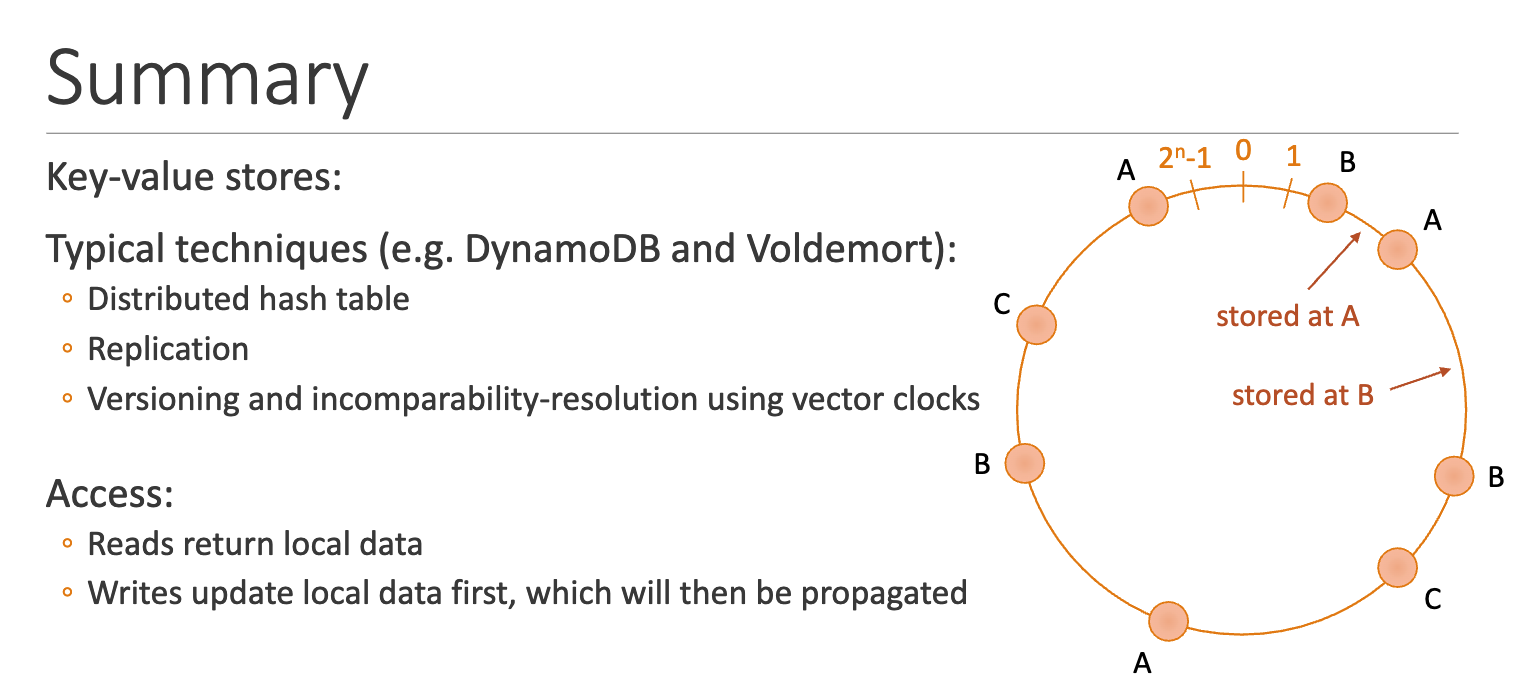
Task: Select the 'Replication' bullet text
Action: coord(168,350)
